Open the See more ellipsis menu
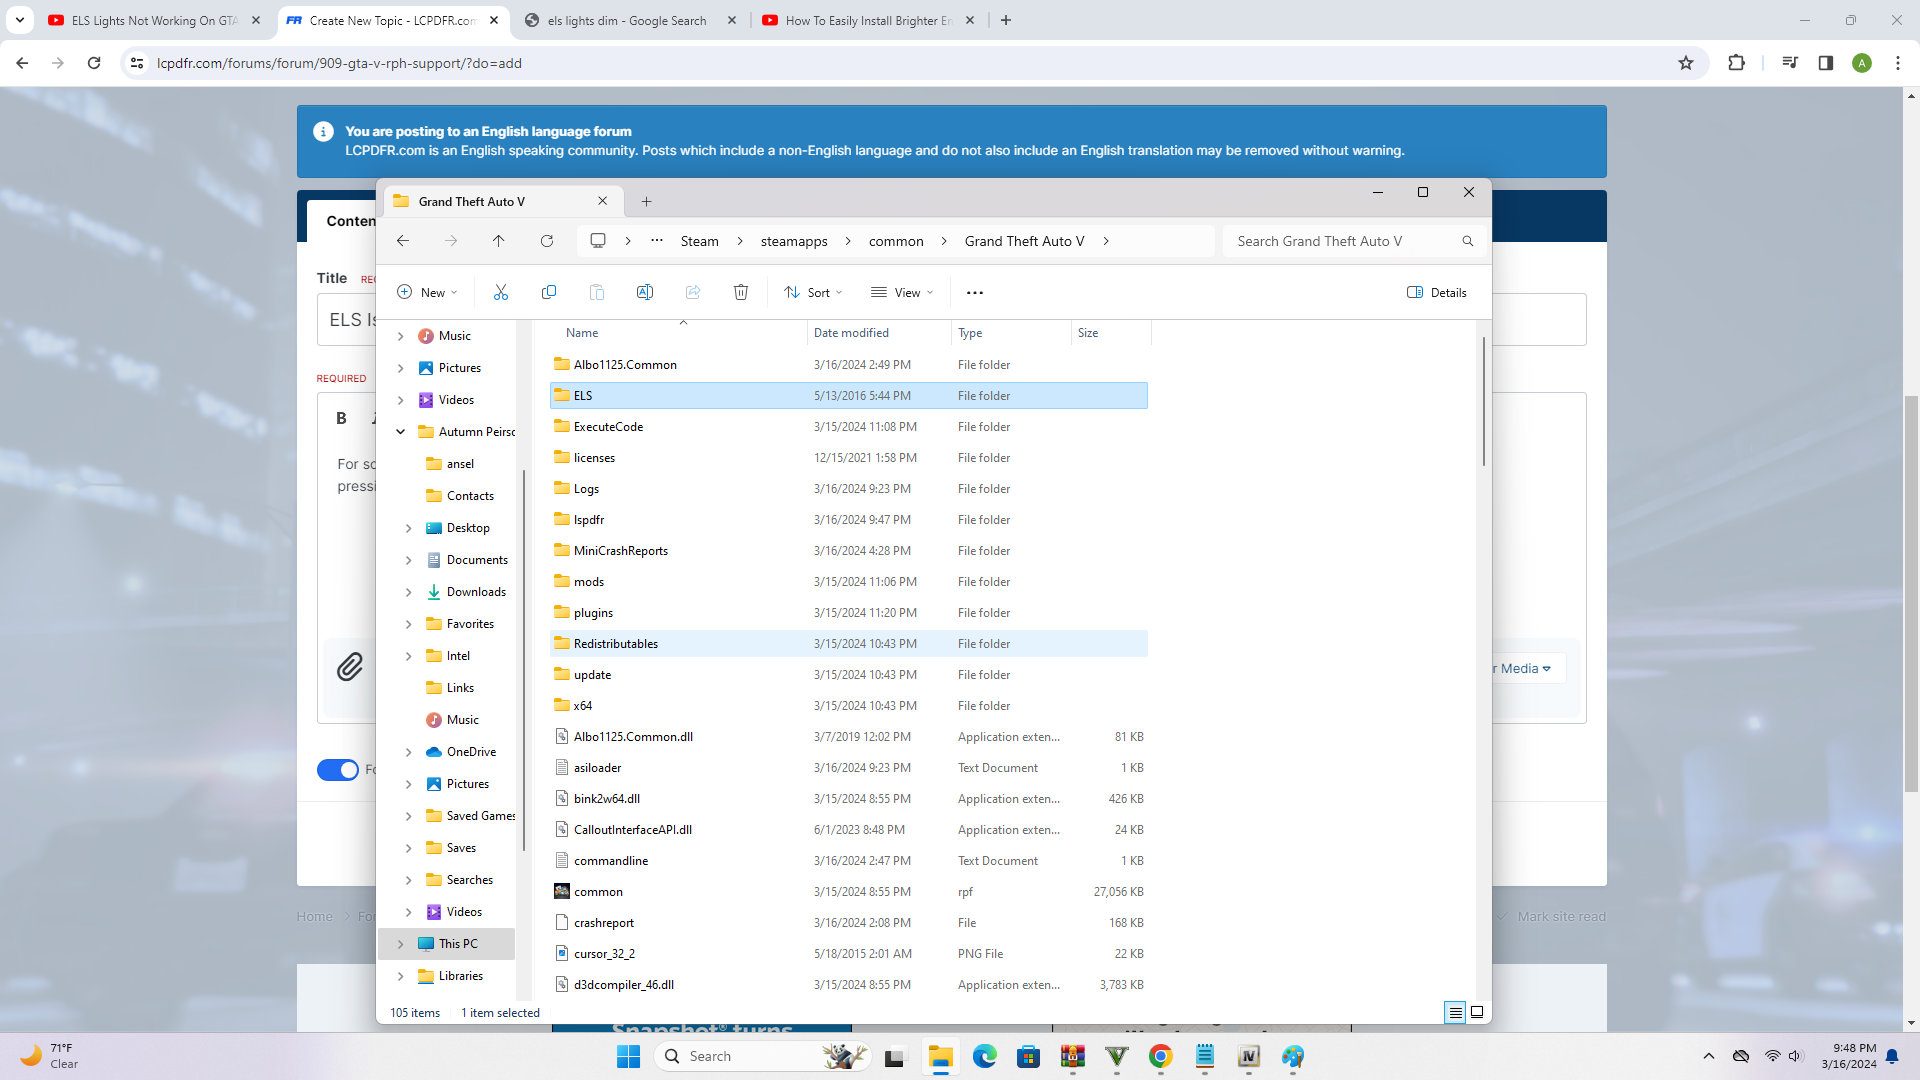1920x1080 pixels. click(975, 292)
